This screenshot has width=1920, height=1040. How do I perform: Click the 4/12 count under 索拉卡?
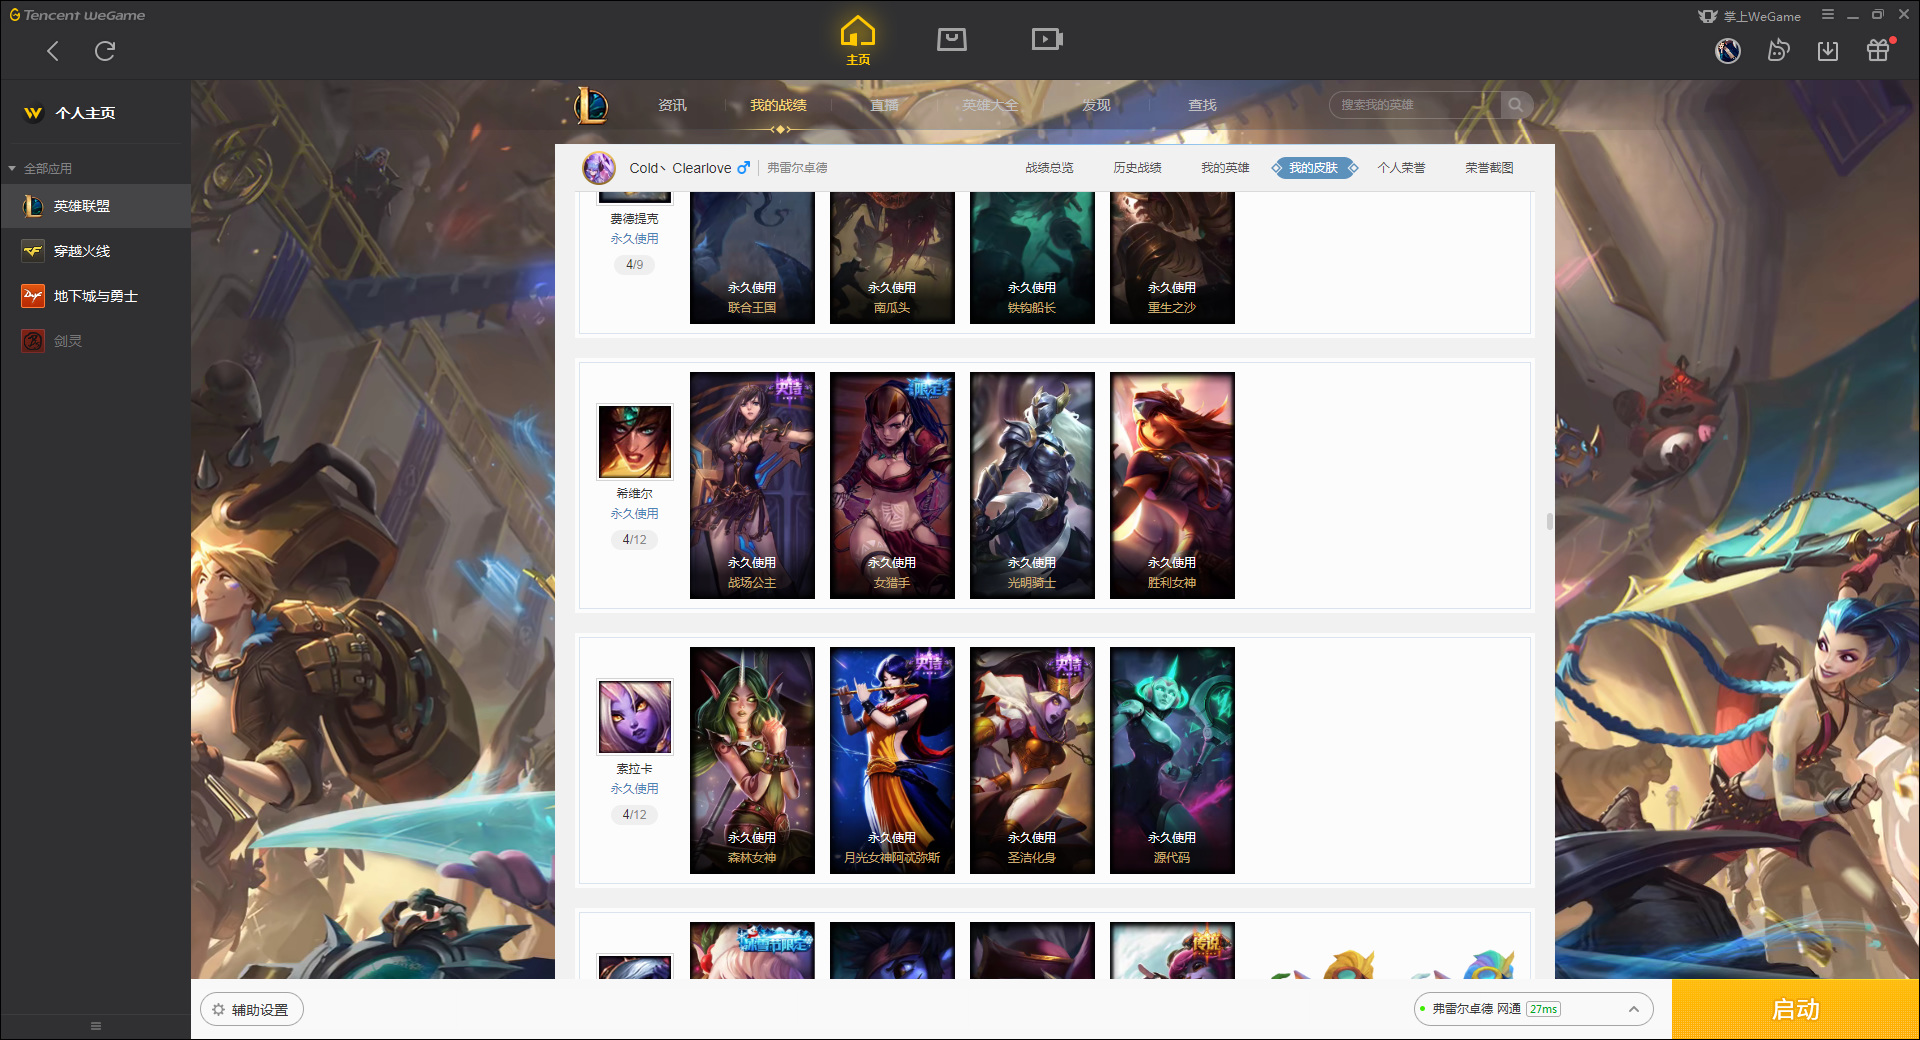pyautogui.click(x=635, y=815)
